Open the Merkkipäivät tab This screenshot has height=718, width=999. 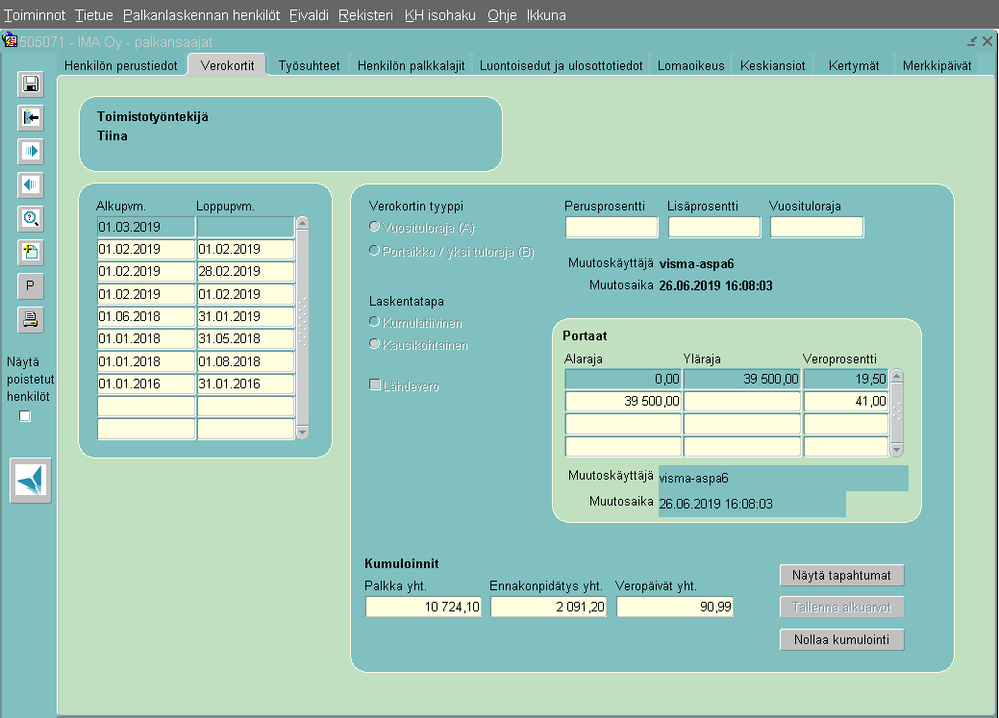point(937,66)
